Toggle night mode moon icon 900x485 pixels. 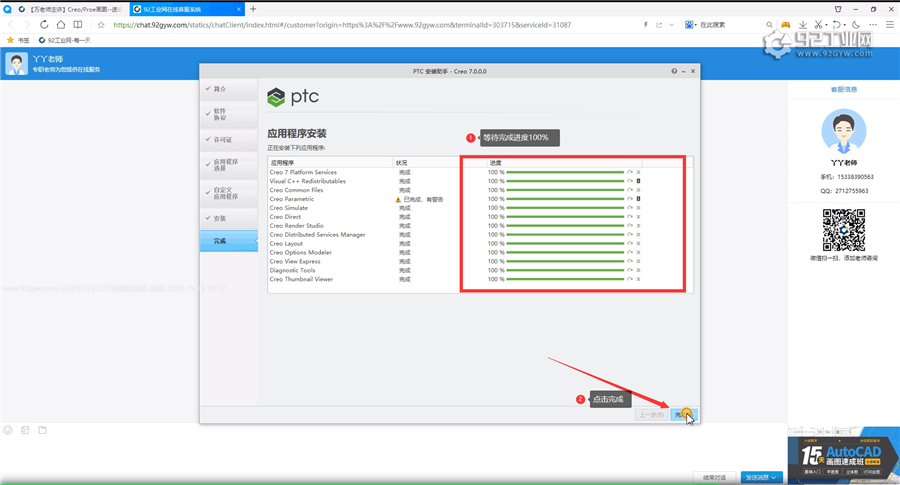coord(856,25)
